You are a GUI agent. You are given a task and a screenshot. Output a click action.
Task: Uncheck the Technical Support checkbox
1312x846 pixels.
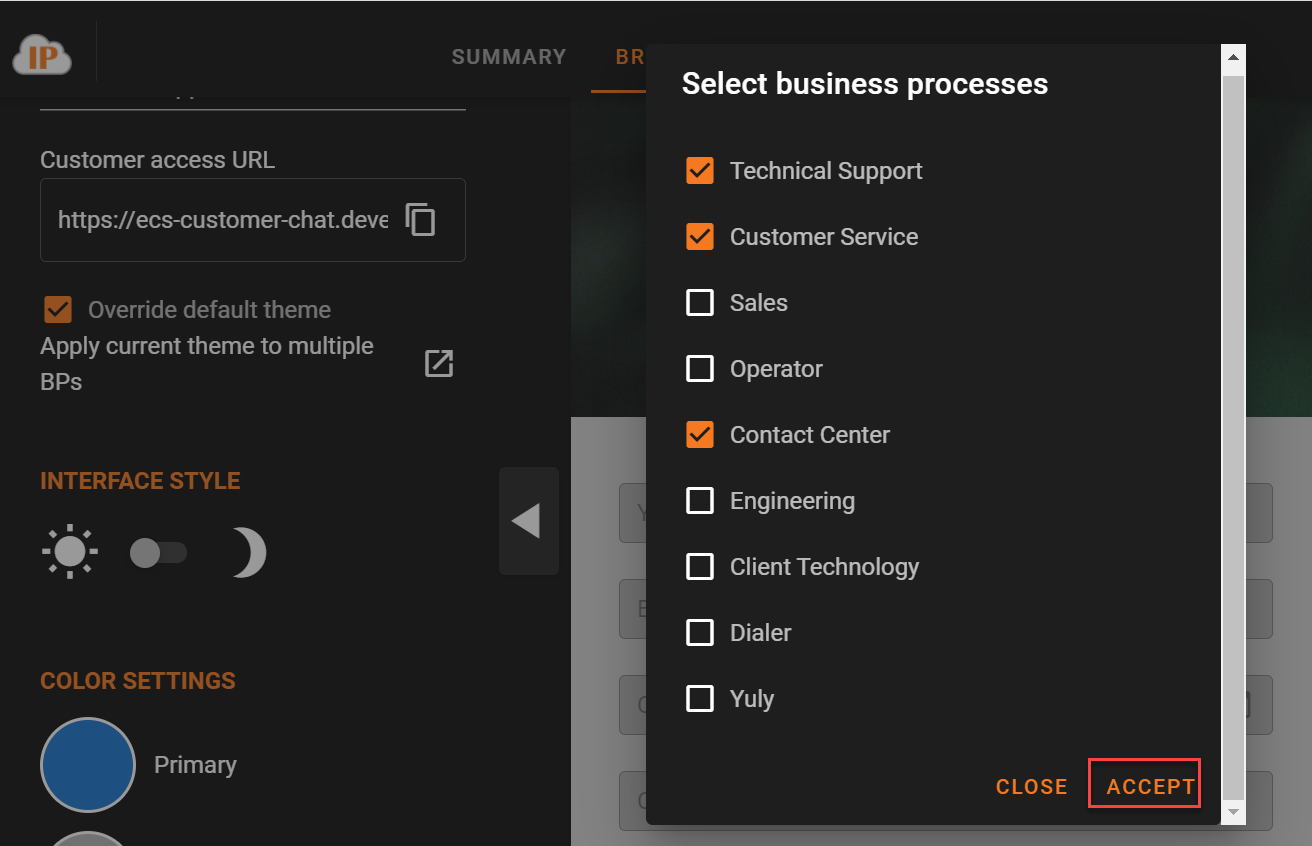(700, 171)
